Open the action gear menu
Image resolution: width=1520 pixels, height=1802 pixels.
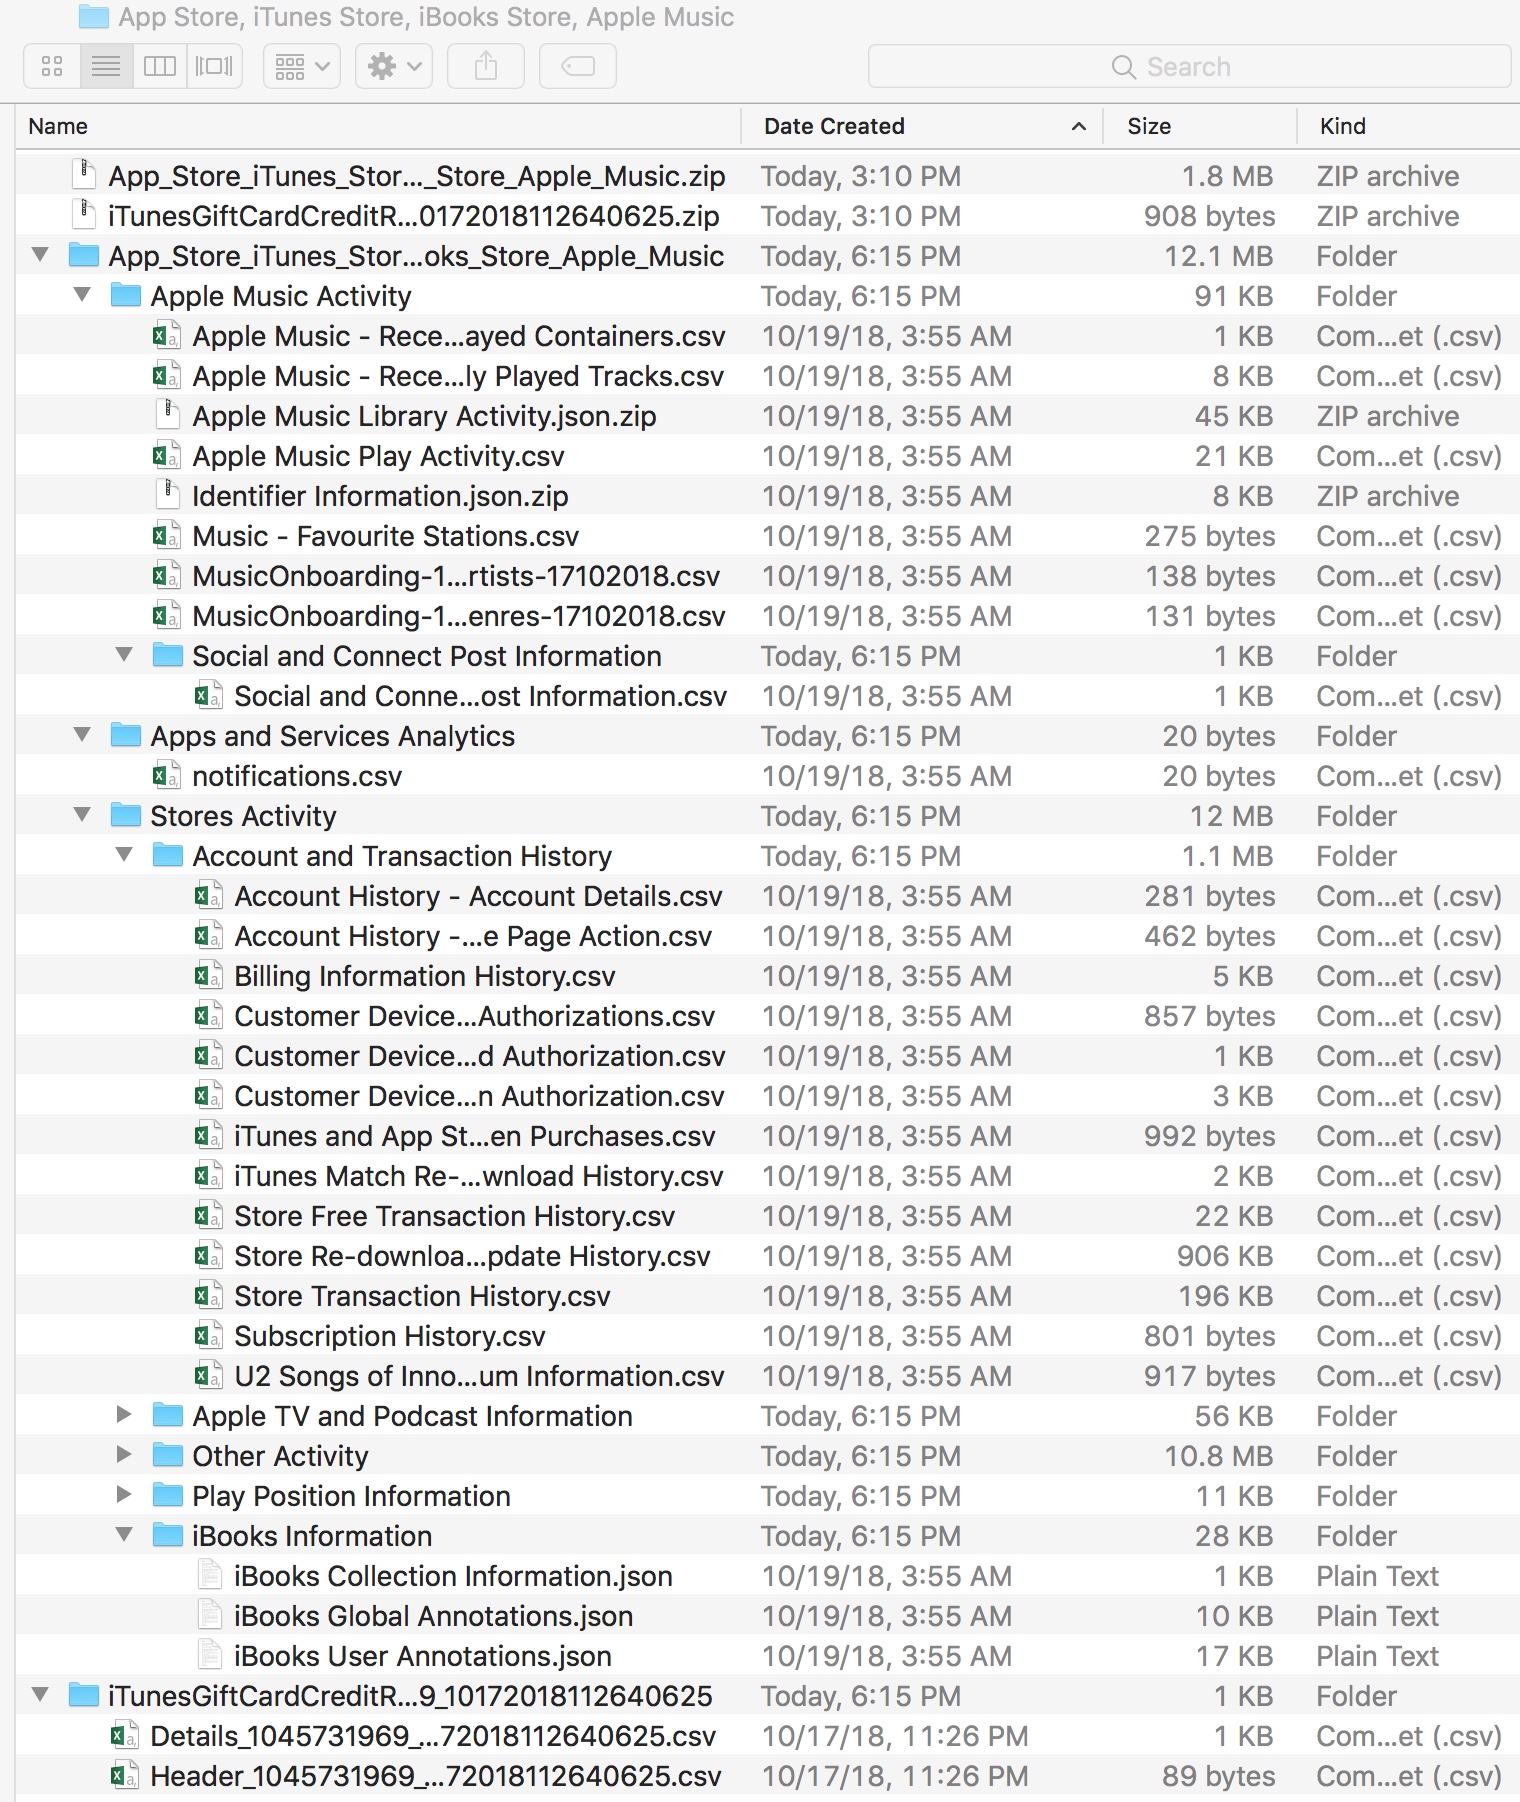(394, 67)
